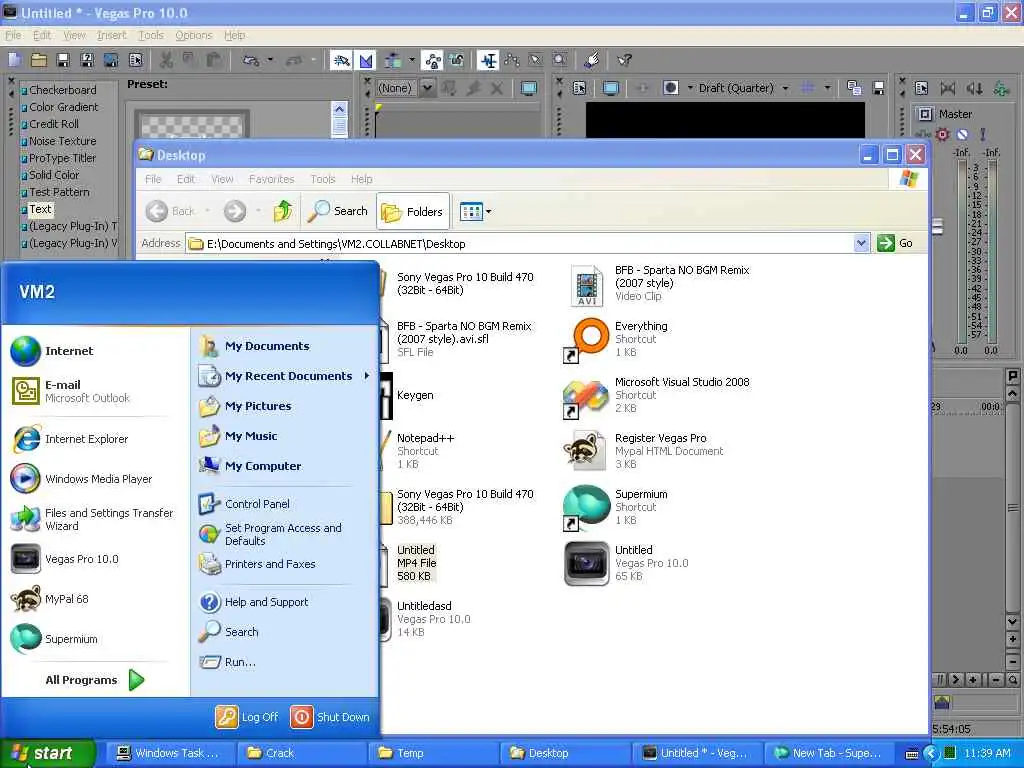This screenshot has height=768, width=1024.
Task: Toggle Lock Envelopes to Events
Action: point(432,61)
